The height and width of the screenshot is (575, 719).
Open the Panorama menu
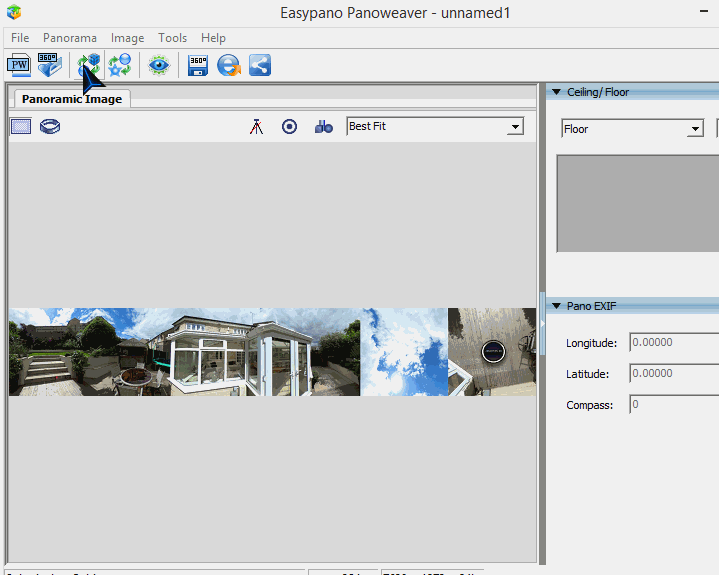70,38
